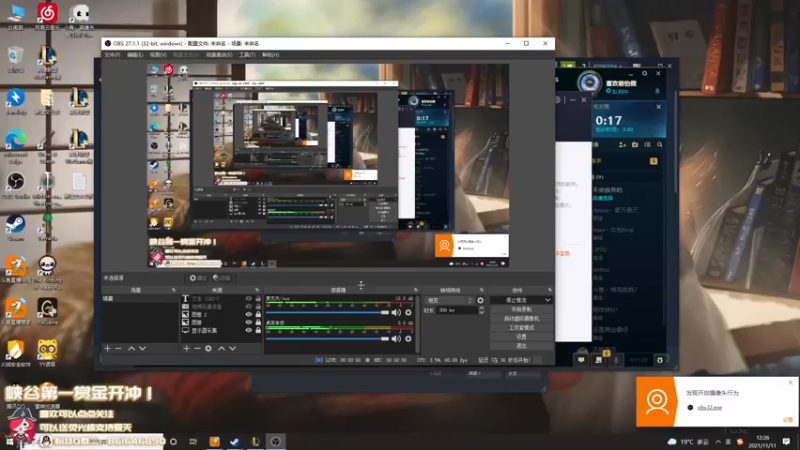Open the 视图(V) menu in OBS
This screenshot has width=800, height=450.
(x=158, y=55)
